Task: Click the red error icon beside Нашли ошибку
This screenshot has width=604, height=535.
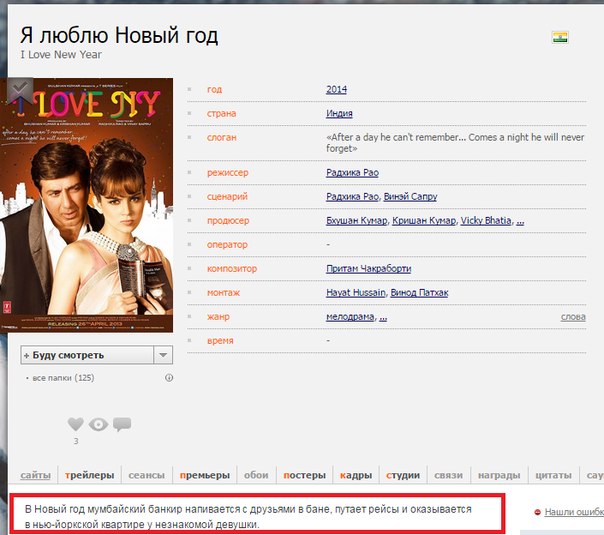Action: [x=537, y=512]
